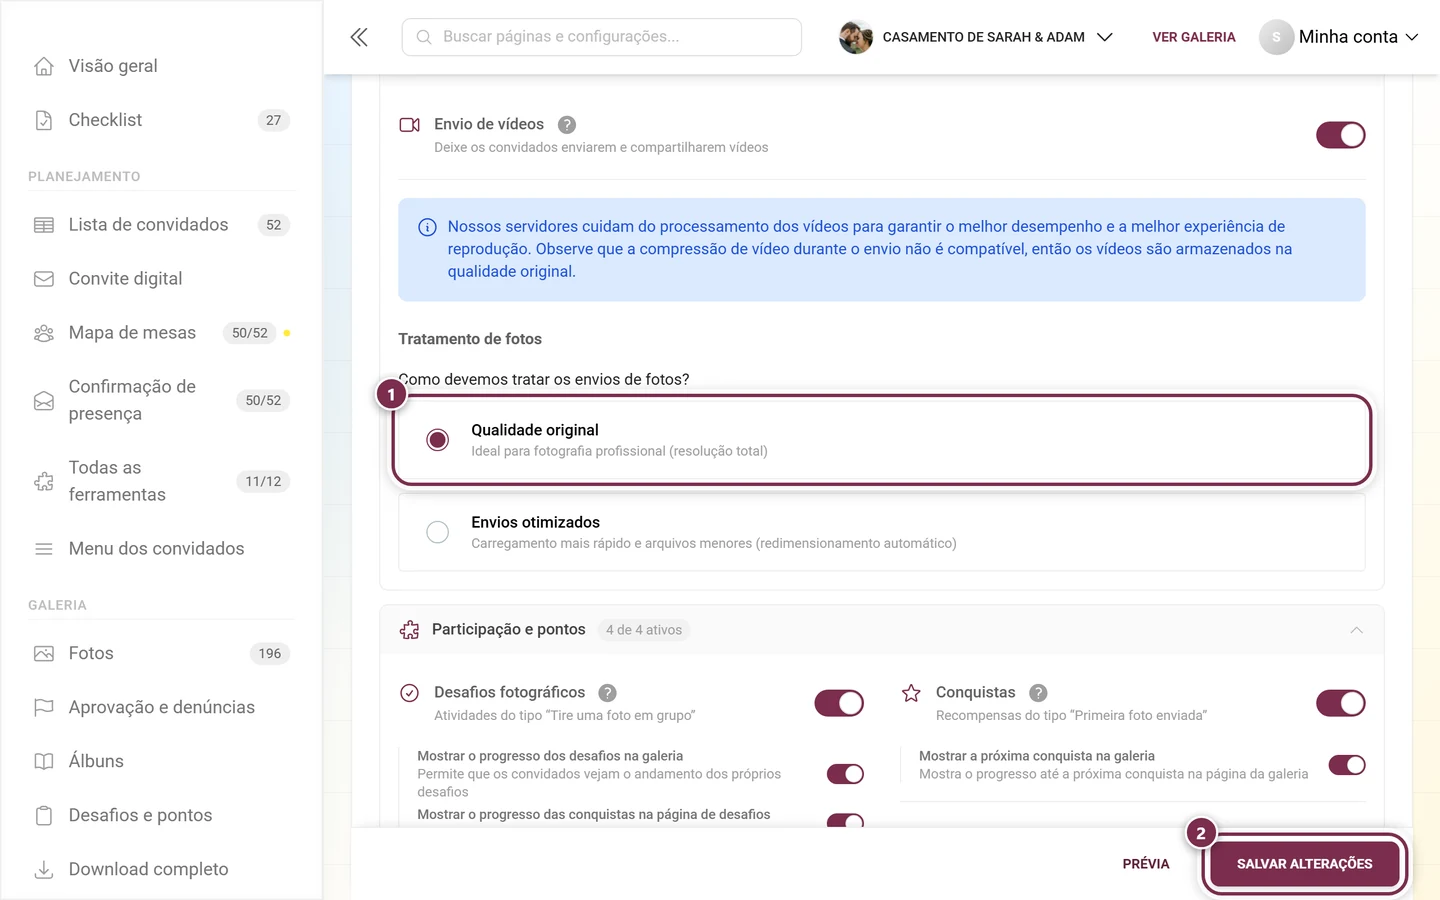Image resolution: width=1440 pixels, height=900 pixels.
Task: Click the Ver Galeria link
Action: pos(1194,37)
